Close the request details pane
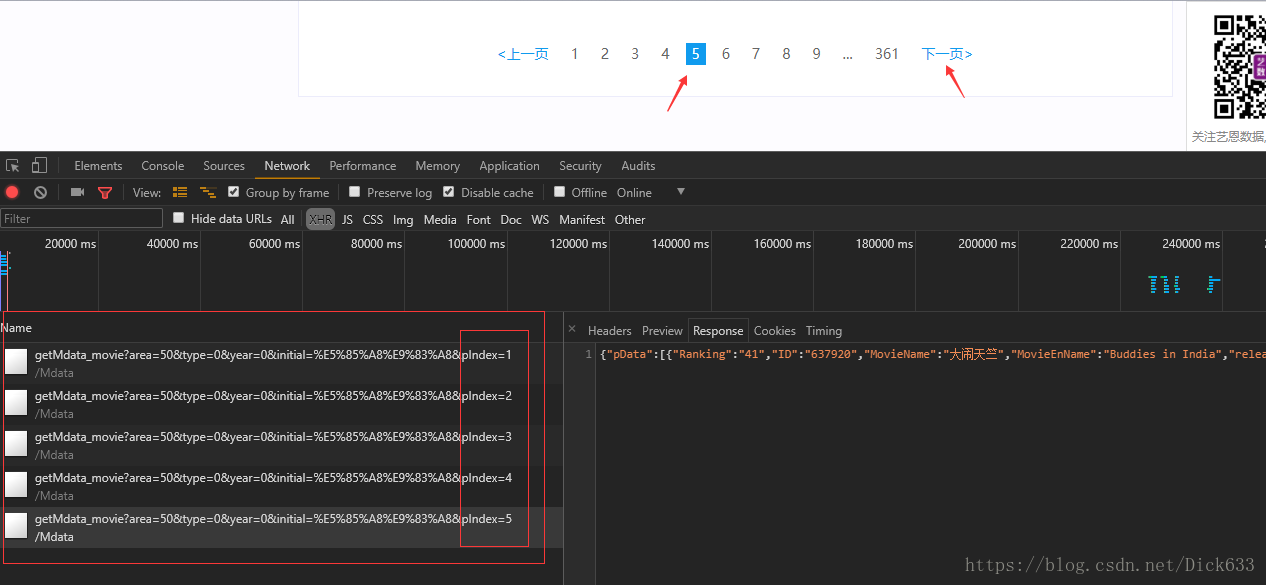 click(x=572, y=329)
